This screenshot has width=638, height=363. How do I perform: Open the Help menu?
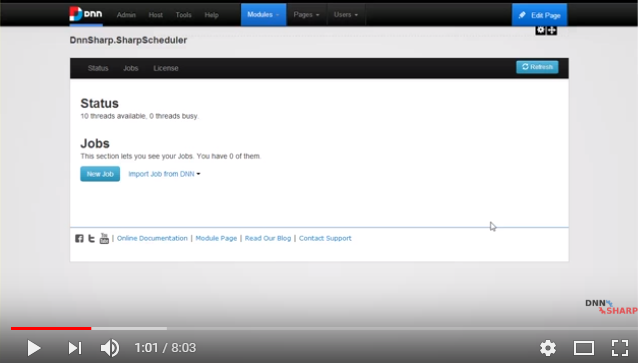pos(212,15)
